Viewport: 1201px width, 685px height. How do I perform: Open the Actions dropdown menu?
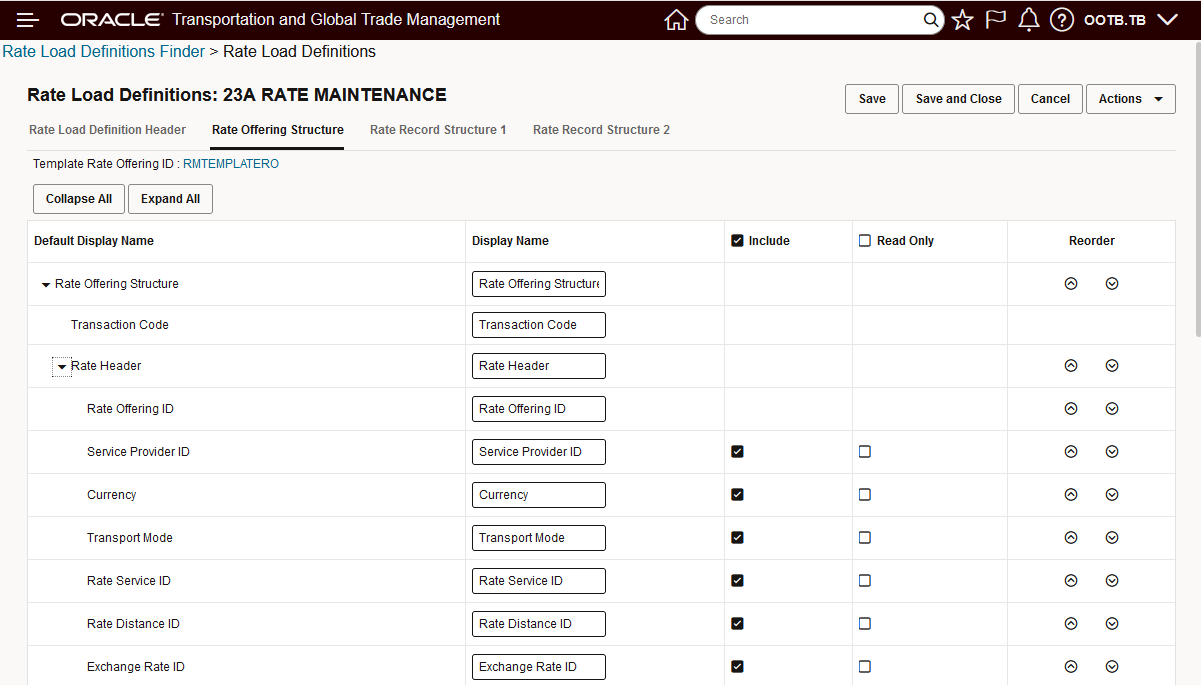pyautogui.click(x=1130, y=99)
